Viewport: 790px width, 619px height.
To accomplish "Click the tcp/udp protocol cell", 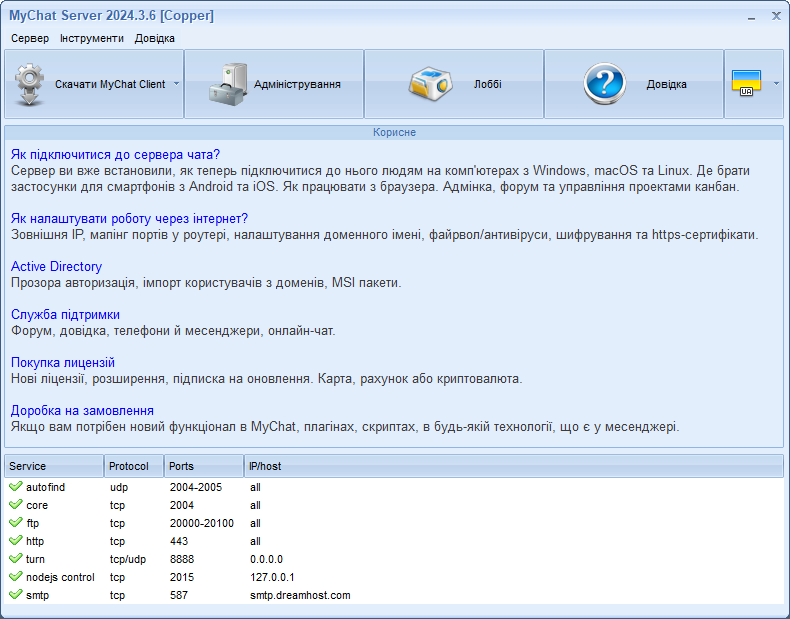I will coord(128,559).
